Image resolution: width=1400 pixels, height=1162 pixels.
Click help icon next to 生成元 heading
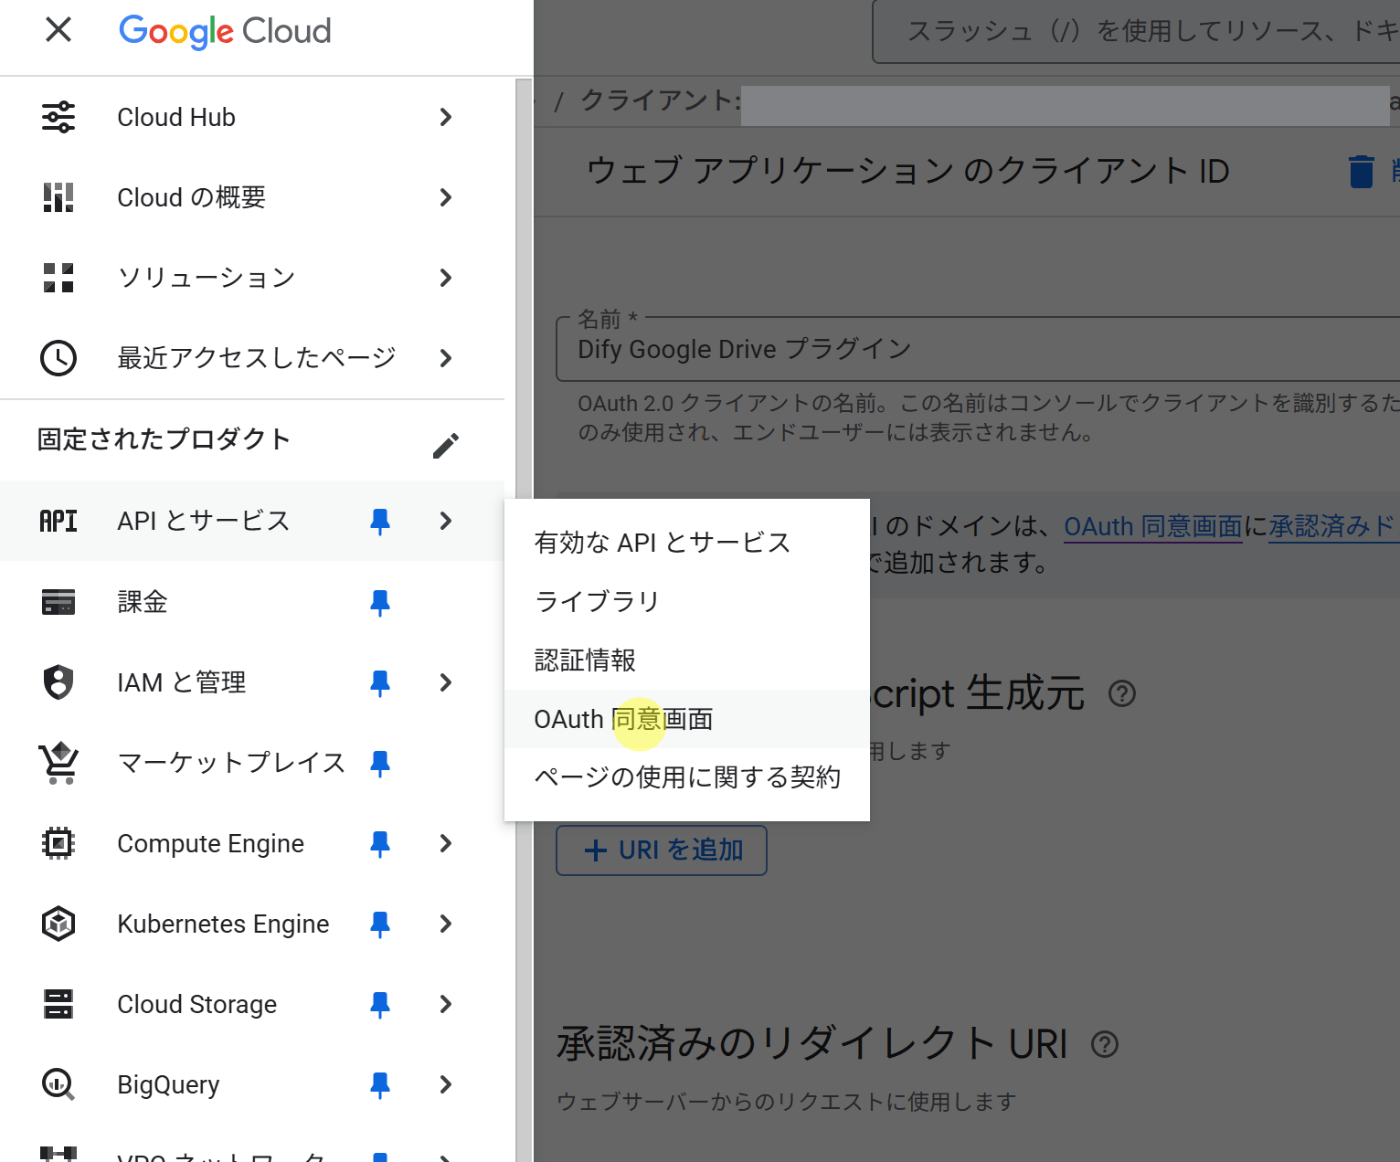pos(1122,693)
